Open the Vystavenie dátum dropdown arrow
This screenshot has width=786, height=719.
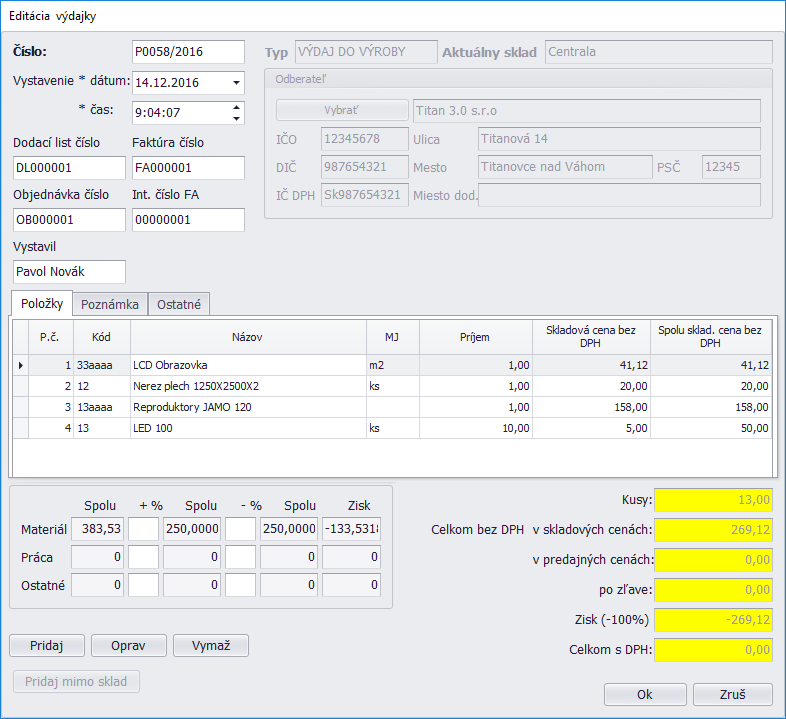[236, 83]
